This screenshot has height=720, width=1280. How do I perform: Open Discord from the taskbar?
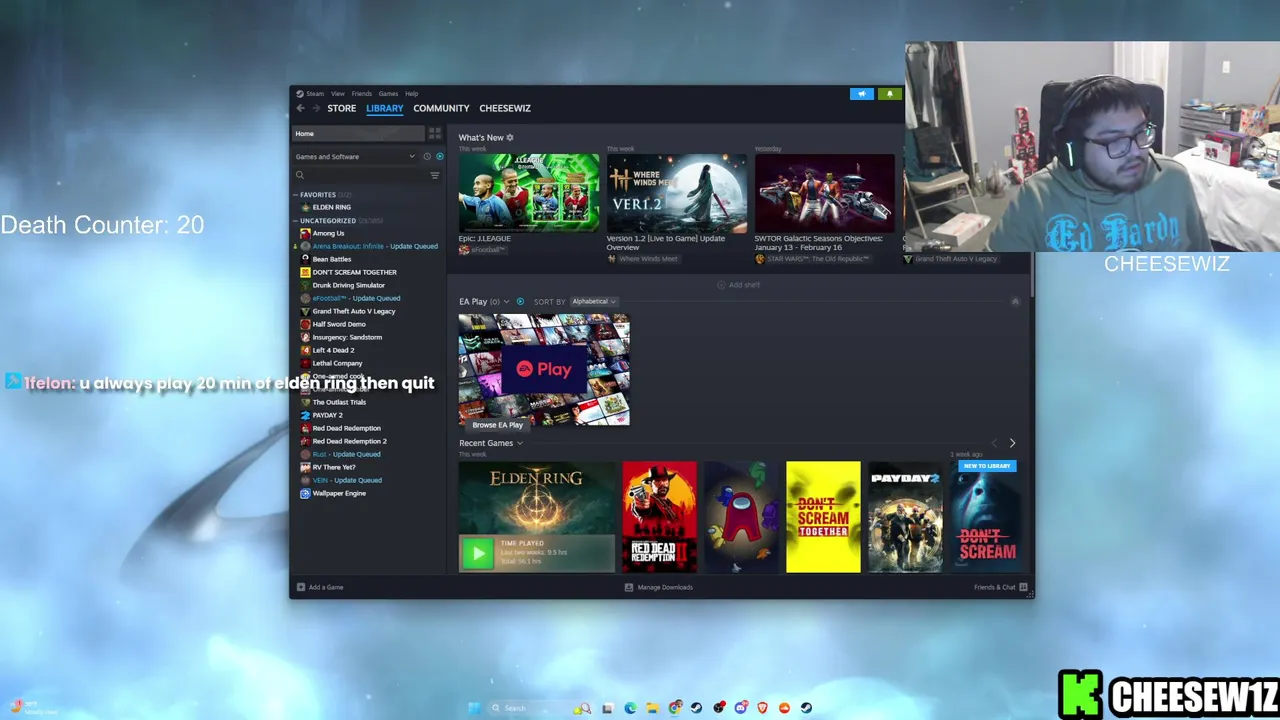741,708
